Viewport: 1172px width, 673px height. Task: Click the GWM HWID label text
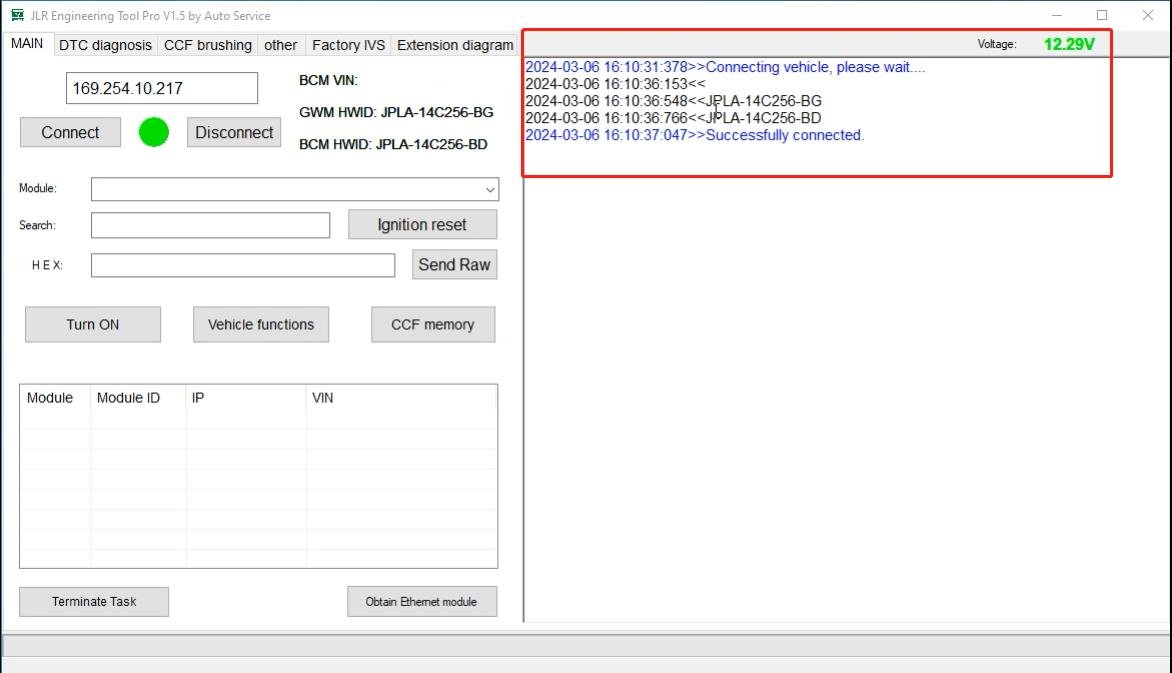pyautogui.click(x=396, y=112)
